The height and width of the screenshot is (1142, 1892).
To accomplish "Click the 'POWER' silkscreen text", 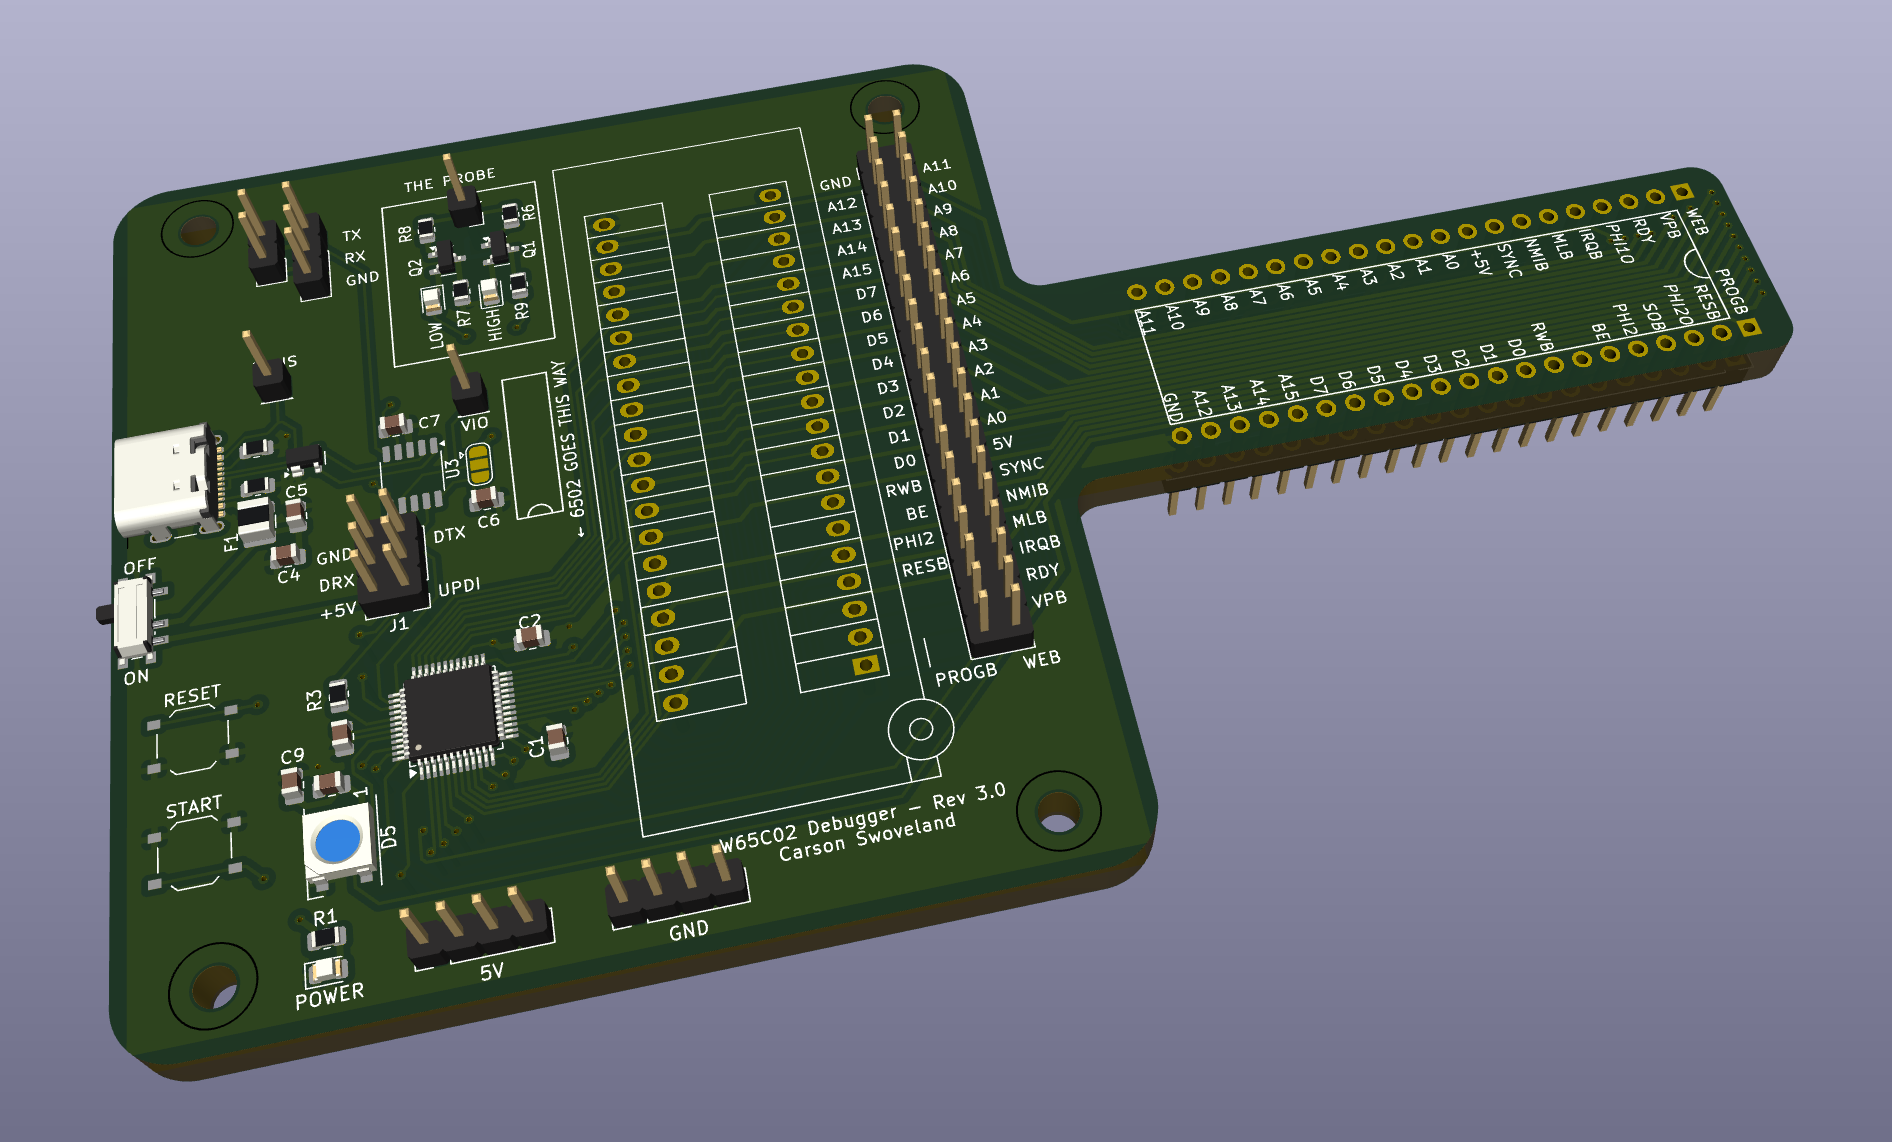I will click(329, 996).
